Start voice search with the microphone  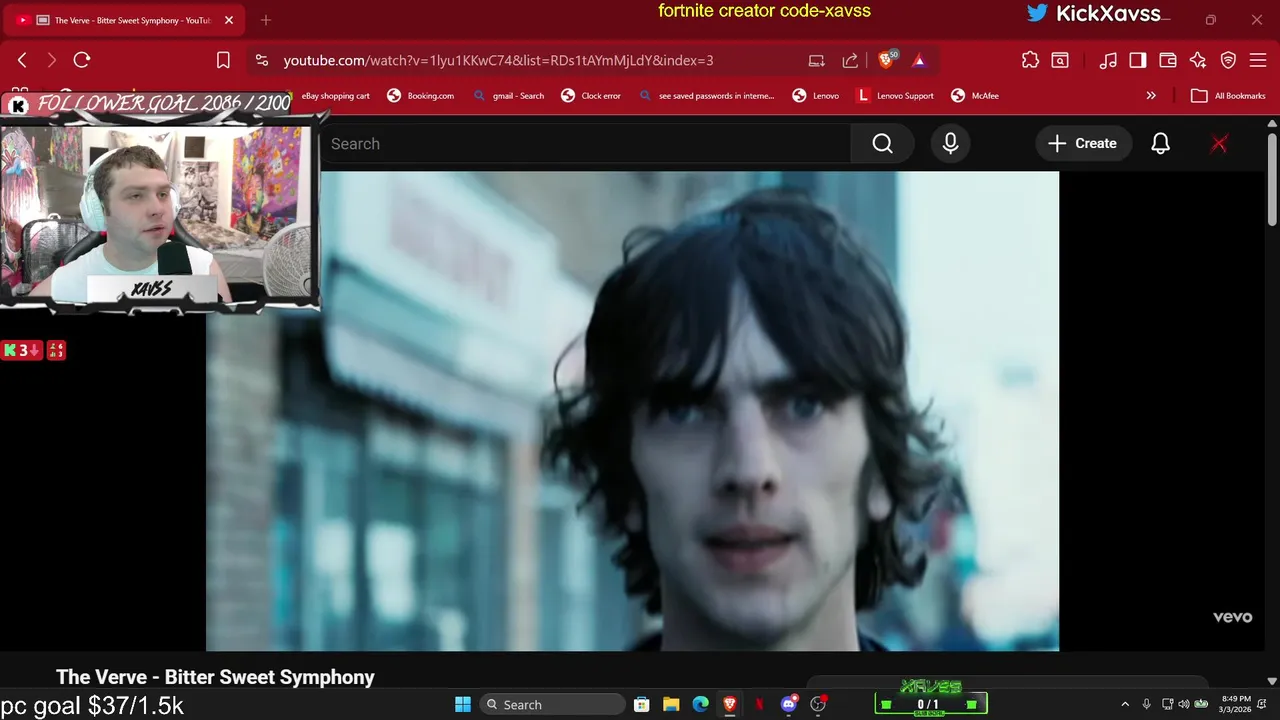click(x=950, y=144)
